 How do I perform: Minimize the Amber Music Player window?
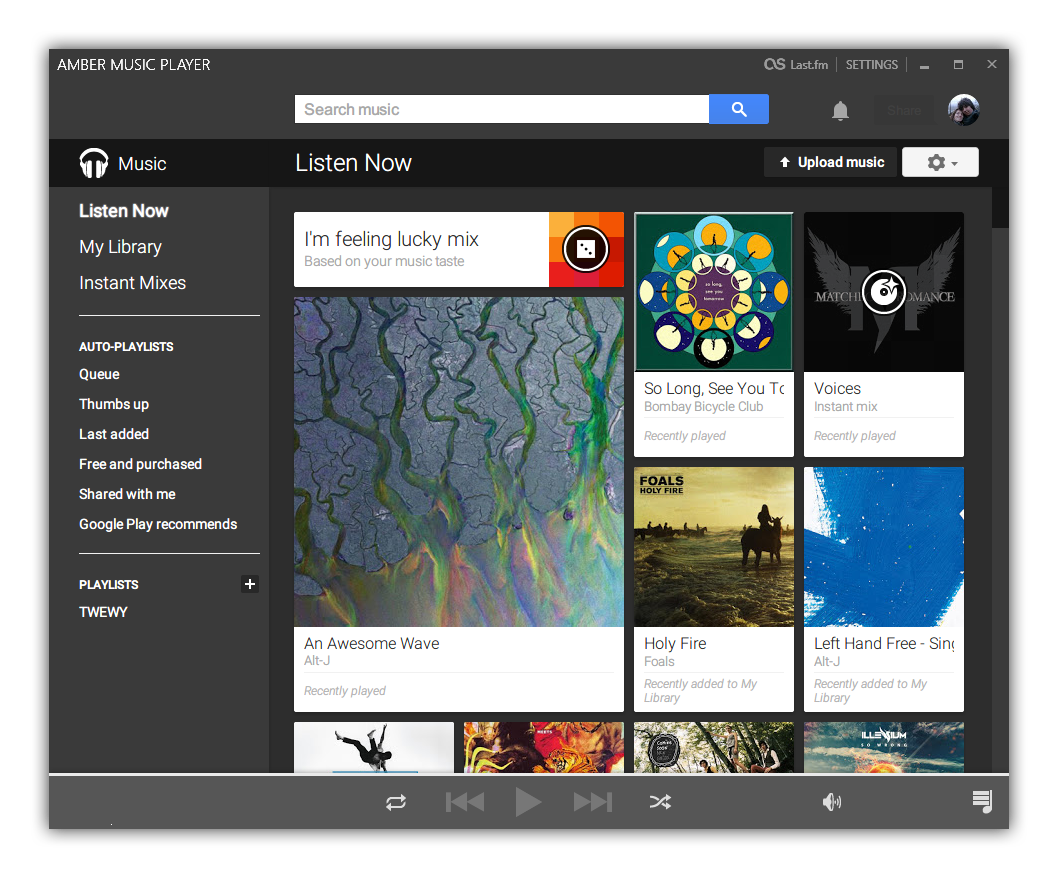coord(924,65)
